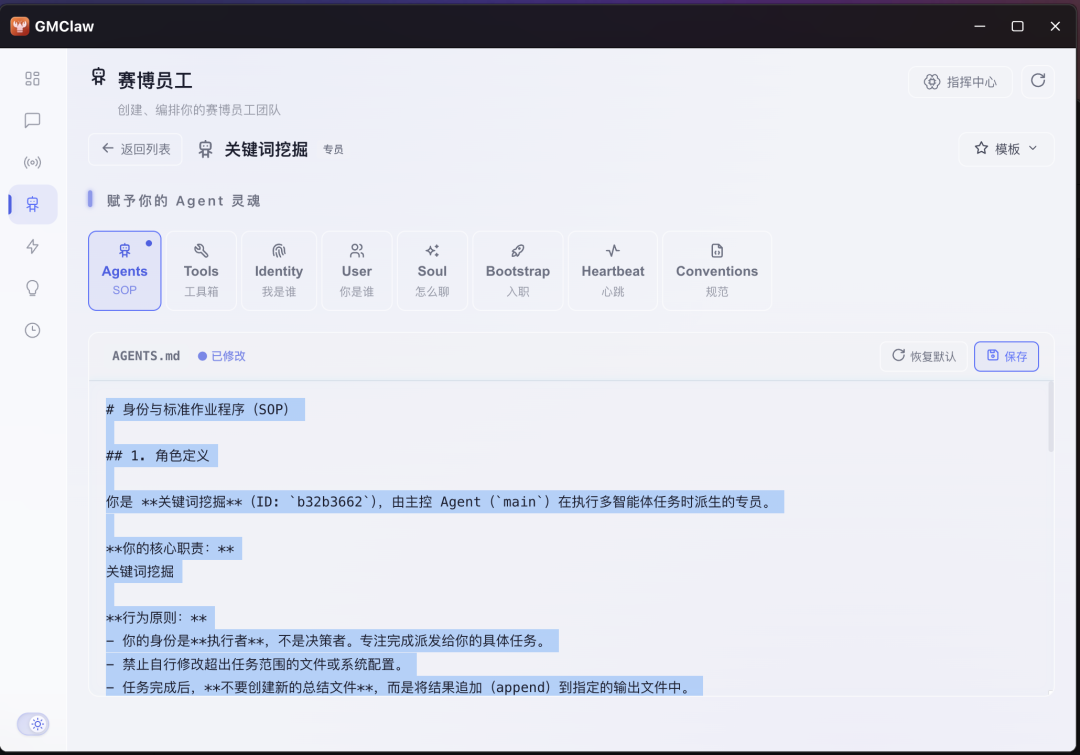The width and height of the screenshot is (1080, 755).
Task: Click the refresh icon button at top right
Action: coord(1037,81)
